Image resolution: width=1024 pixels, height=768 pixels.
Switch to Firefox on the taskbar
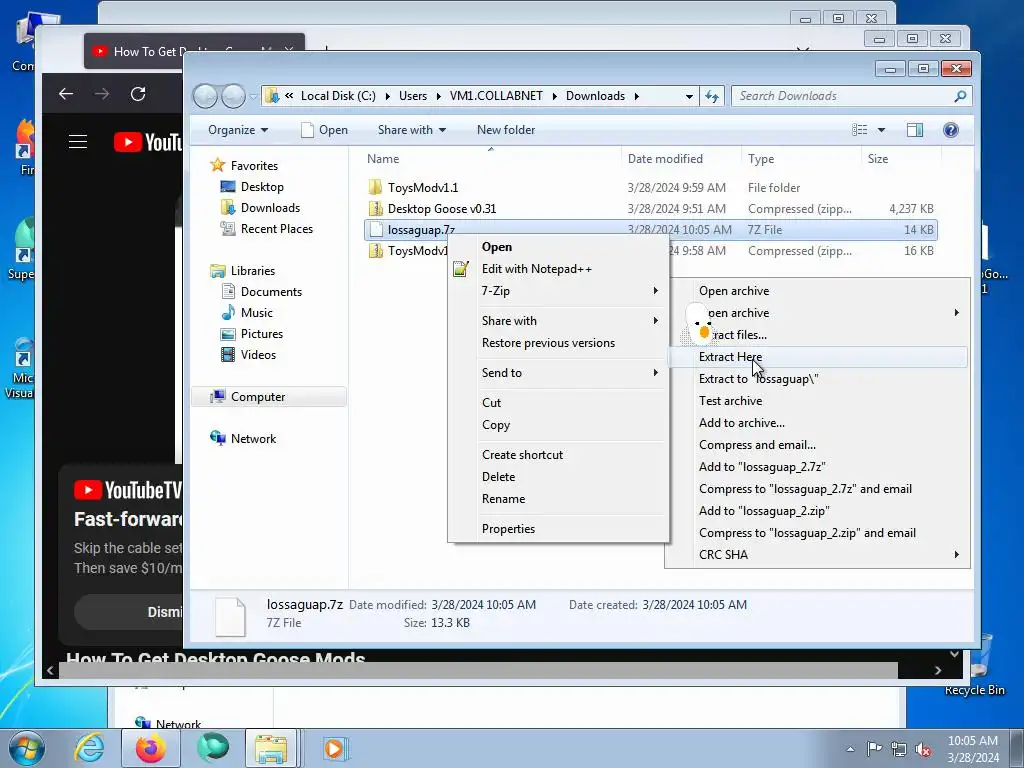click(x=150, y=748)
